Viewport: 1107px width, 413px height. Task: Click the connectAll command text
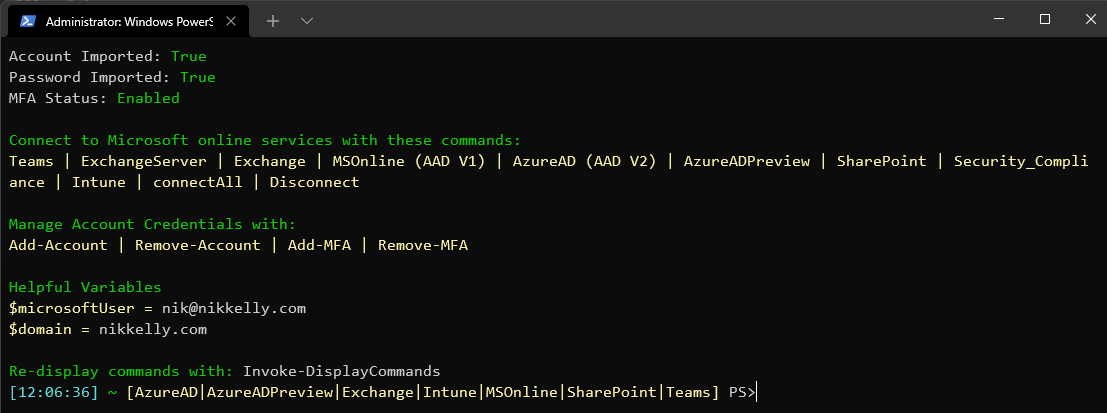pyautogui.click(x=198, y=182)
